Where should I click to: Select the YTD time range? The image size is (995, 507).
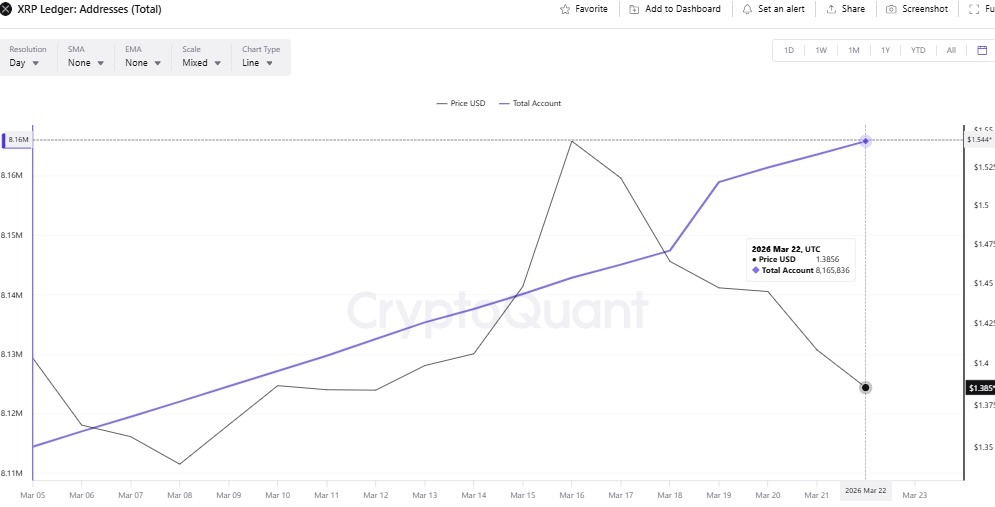[x=918, y=50]
